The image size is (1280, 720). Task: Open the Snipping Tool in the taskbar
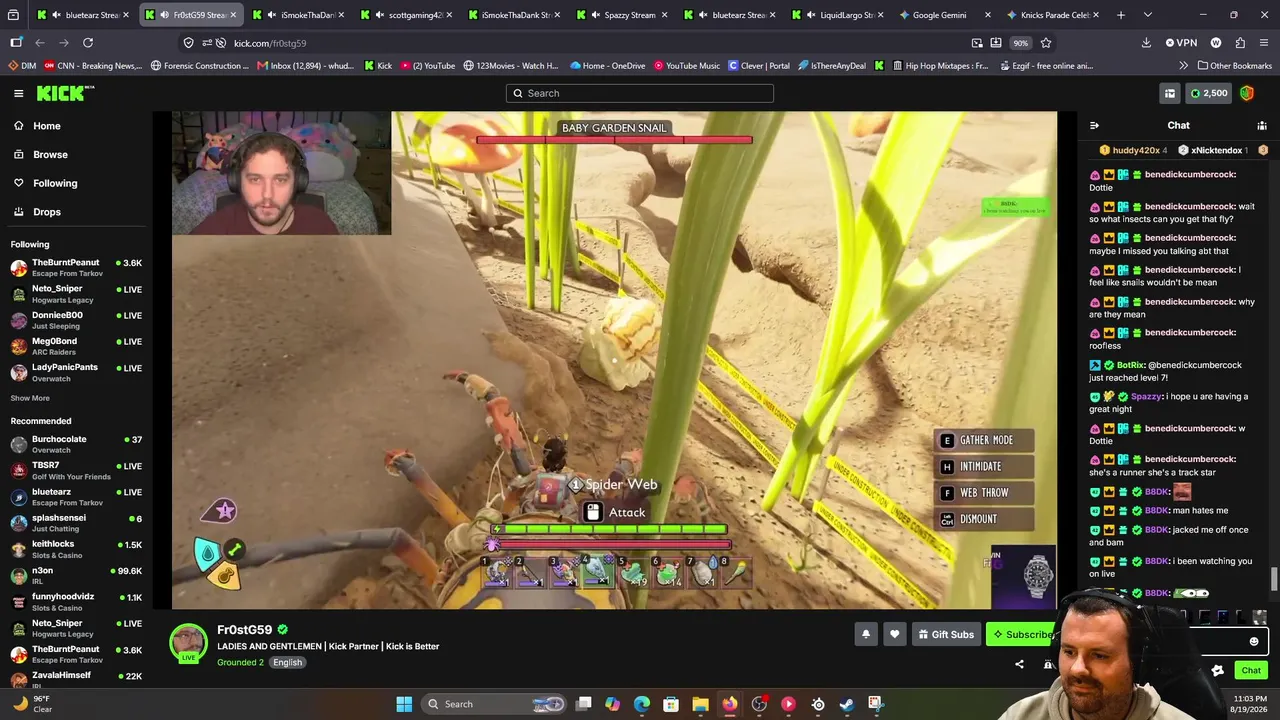pos(876,704)
